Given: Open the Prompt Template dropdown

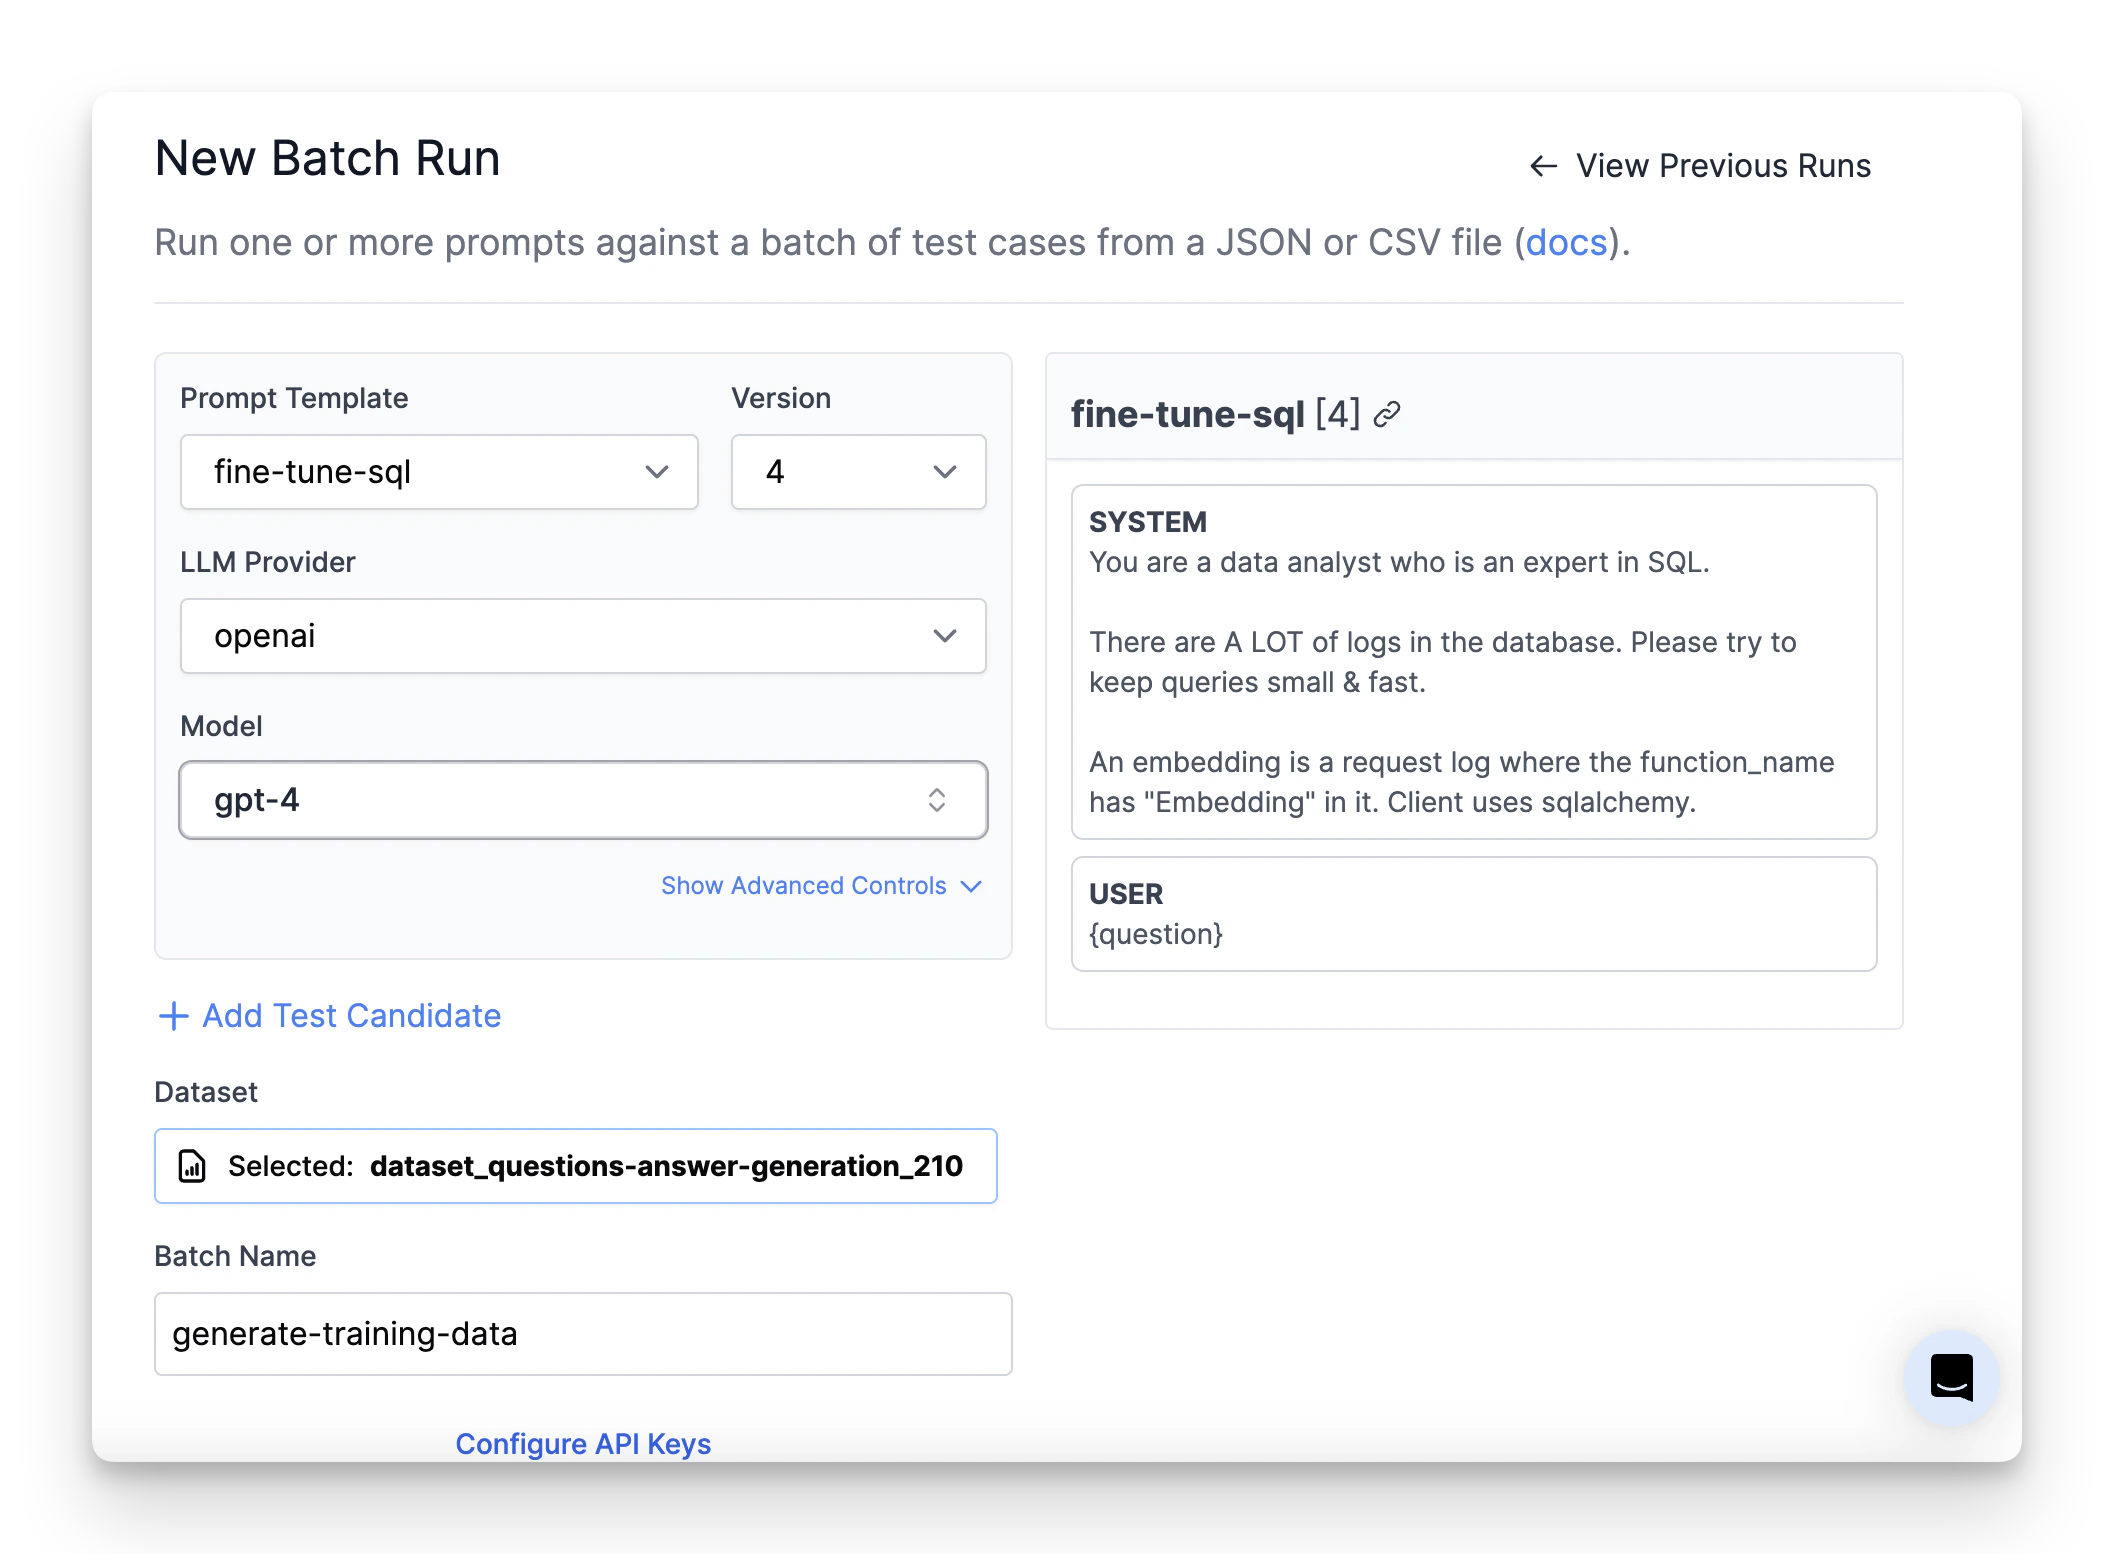Looking at the screenshot, I should pos(439,472).
